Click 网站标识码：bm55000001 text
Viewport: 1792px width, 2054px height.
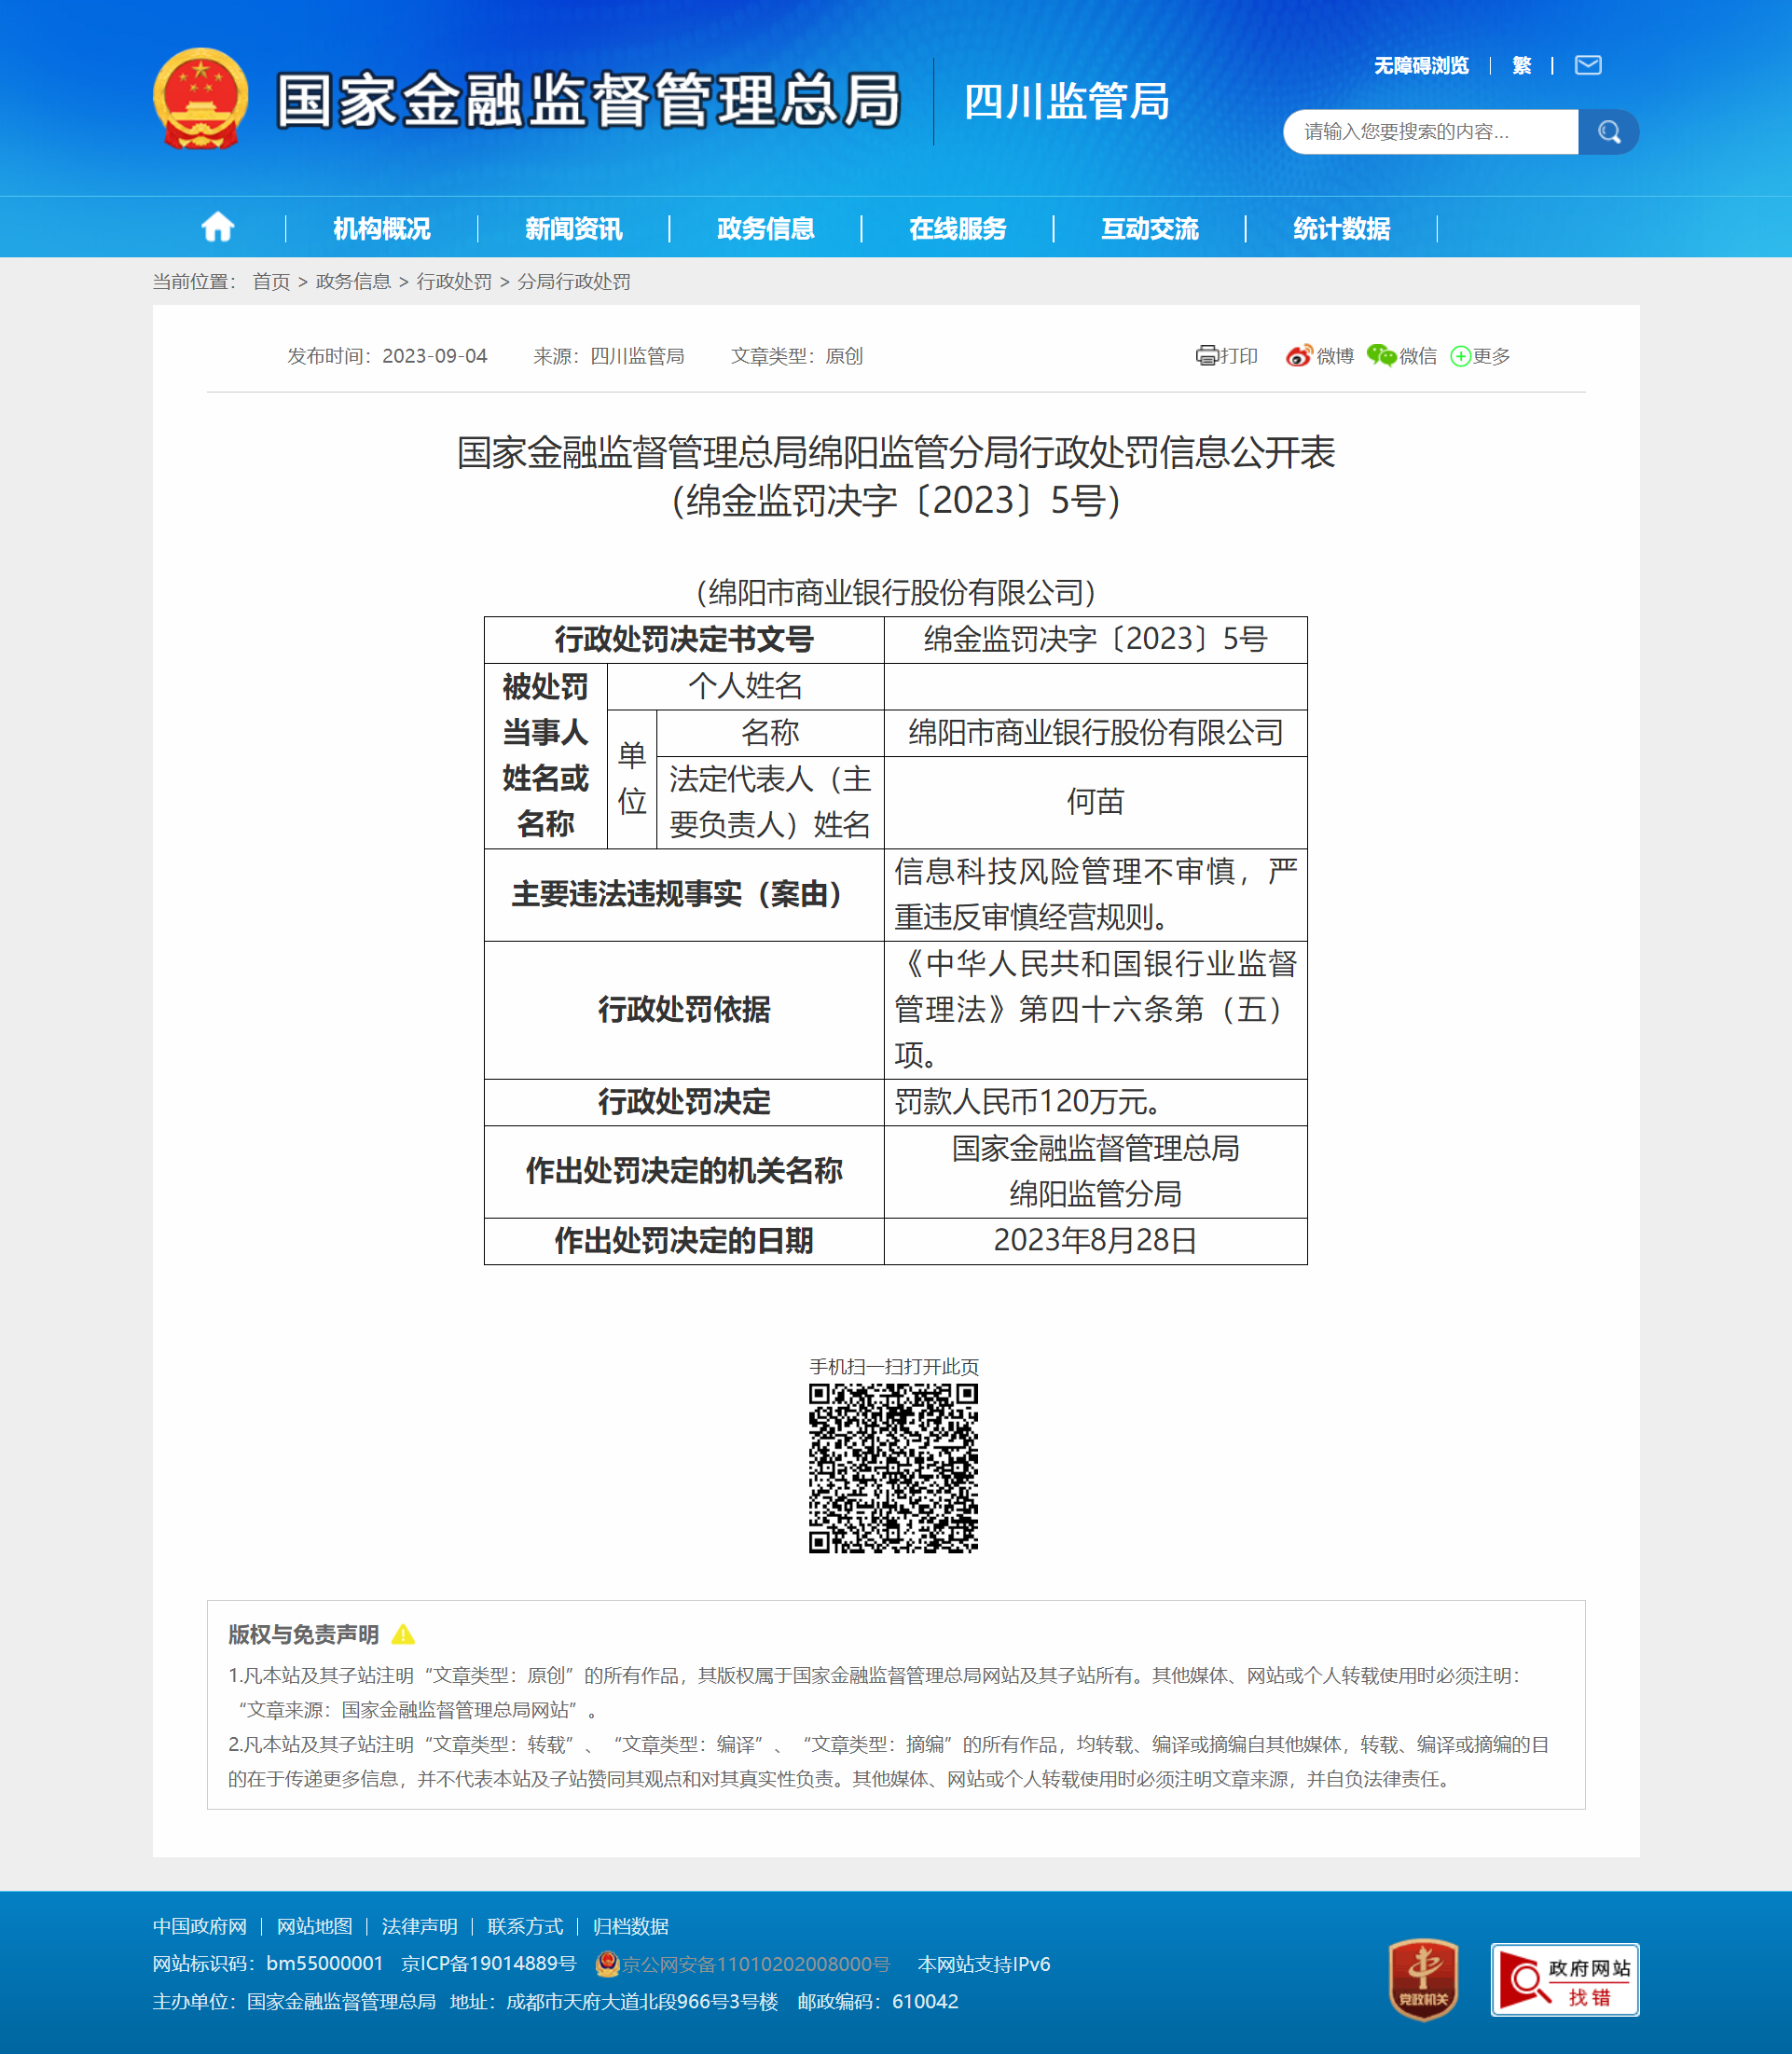click(268, 1964)
